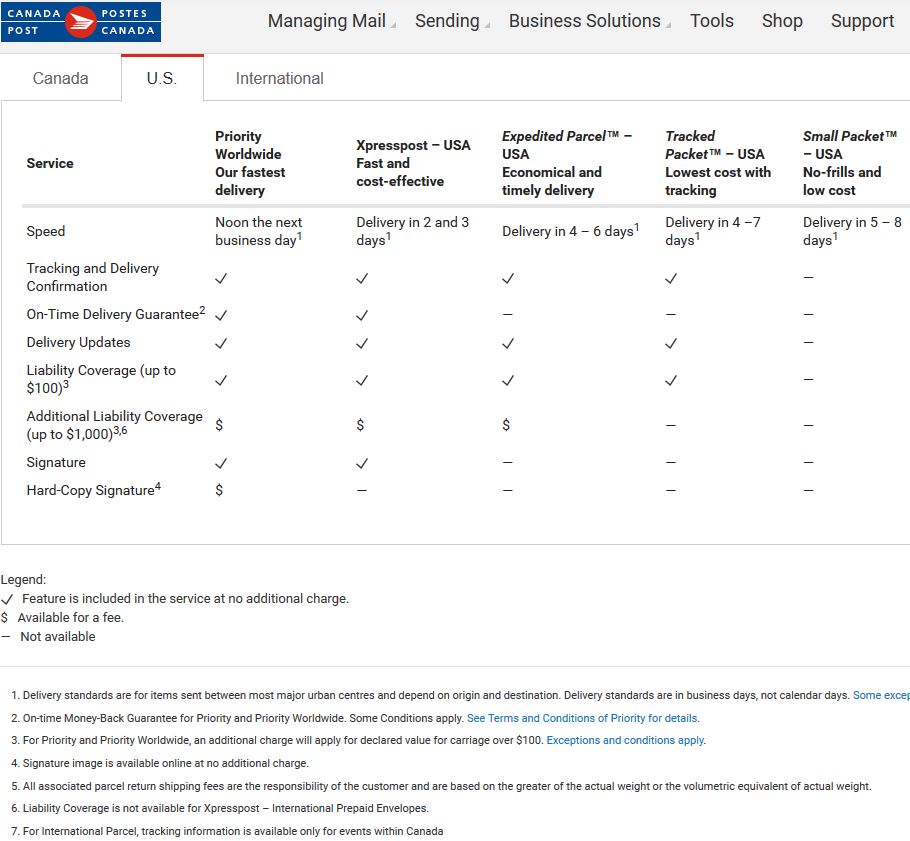
Task: Click the 'Legend:' heading
Action: pyautogui.click(x=23, y=579)
